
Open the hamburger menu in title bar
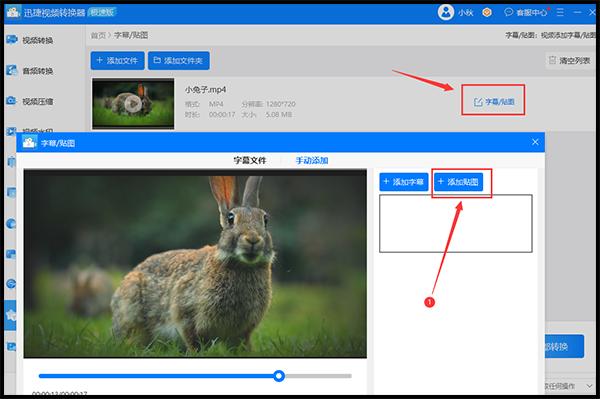(x=560, y=12)
